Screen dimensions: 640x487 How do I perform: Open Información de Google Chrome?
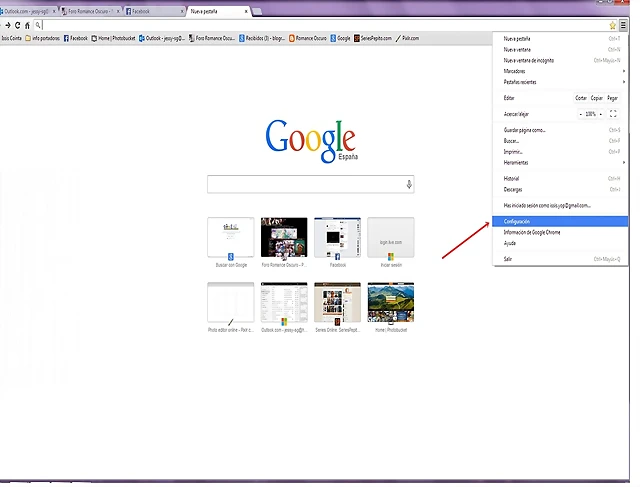click(560, 232)
